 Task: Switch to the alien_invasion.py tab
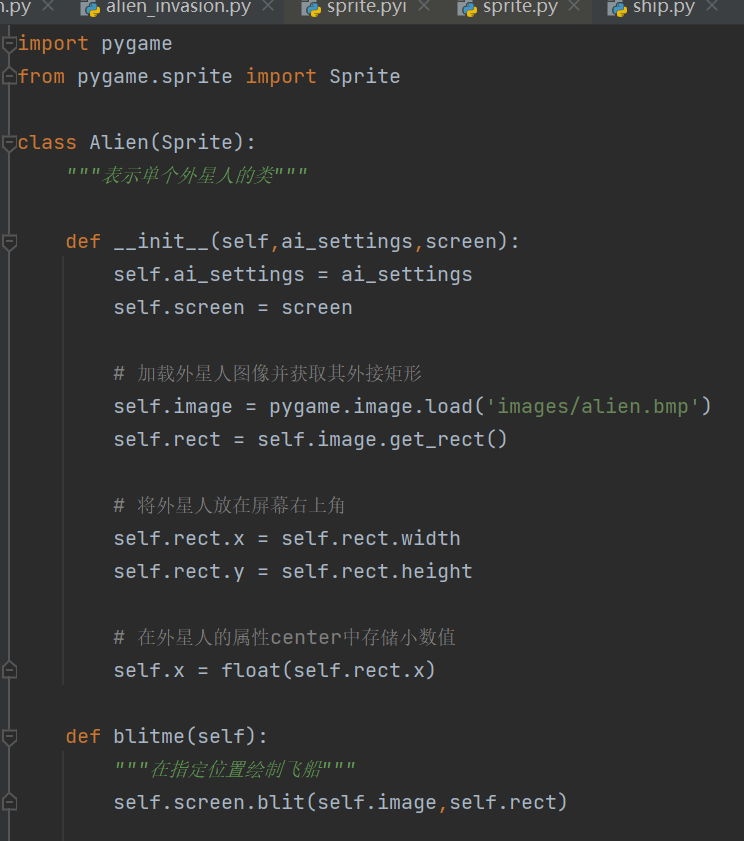[178, 8]
